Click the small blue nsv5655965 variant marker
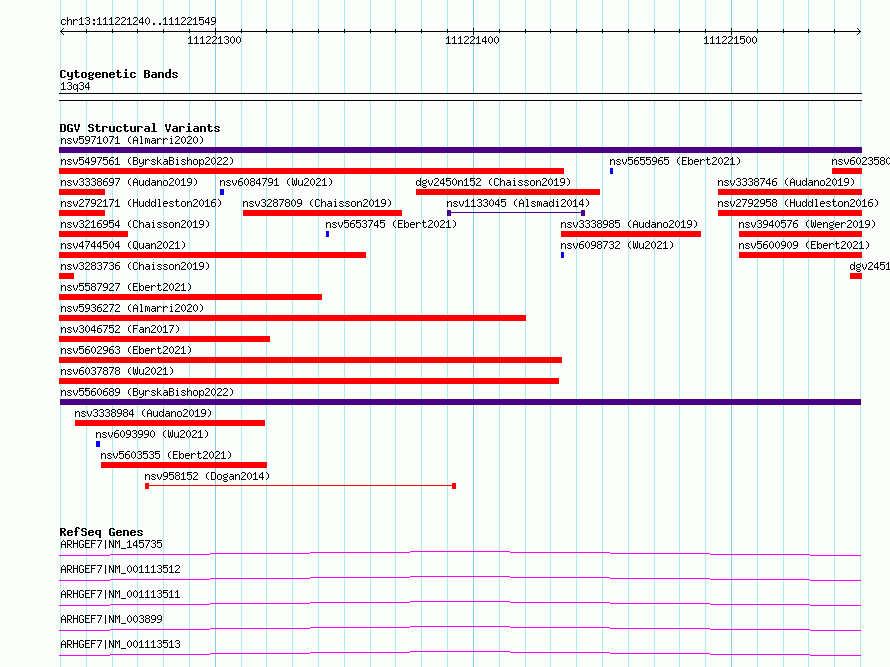890x667 pixels. (x=611, y=171)
